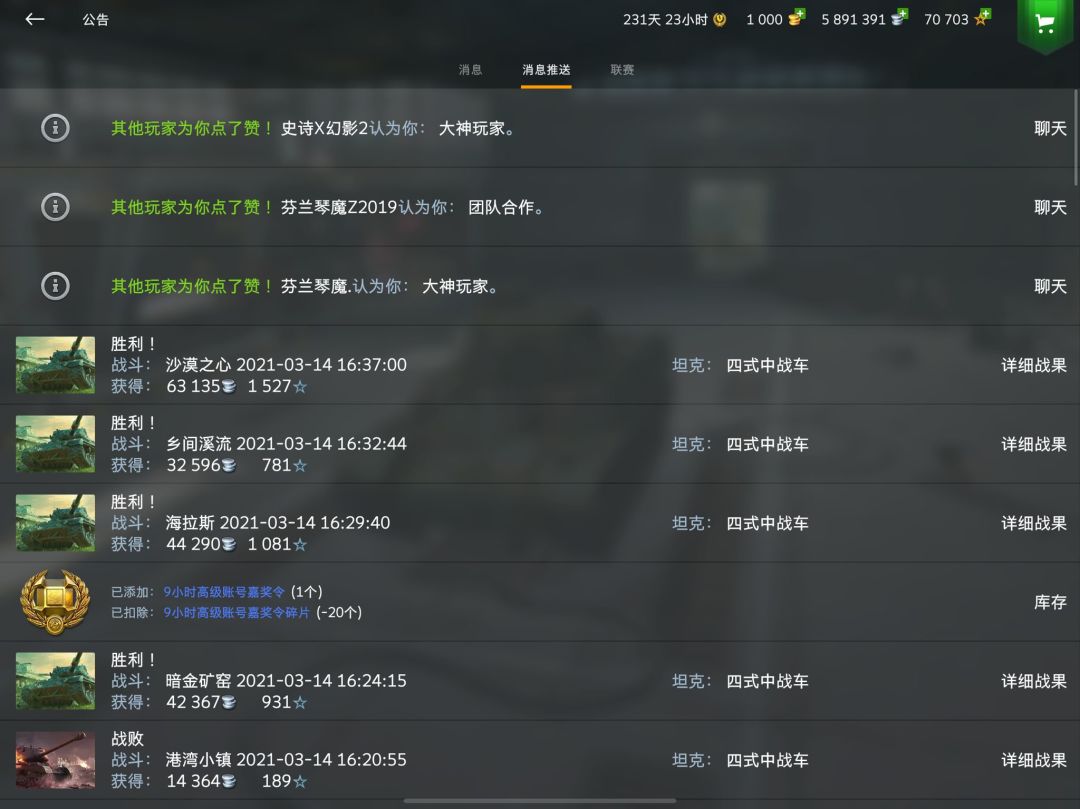Click the 9小时高级账号嘉奖令碎片 link
The height and width of the screenshot is (809, 1080).
click(x=236, y=612)
